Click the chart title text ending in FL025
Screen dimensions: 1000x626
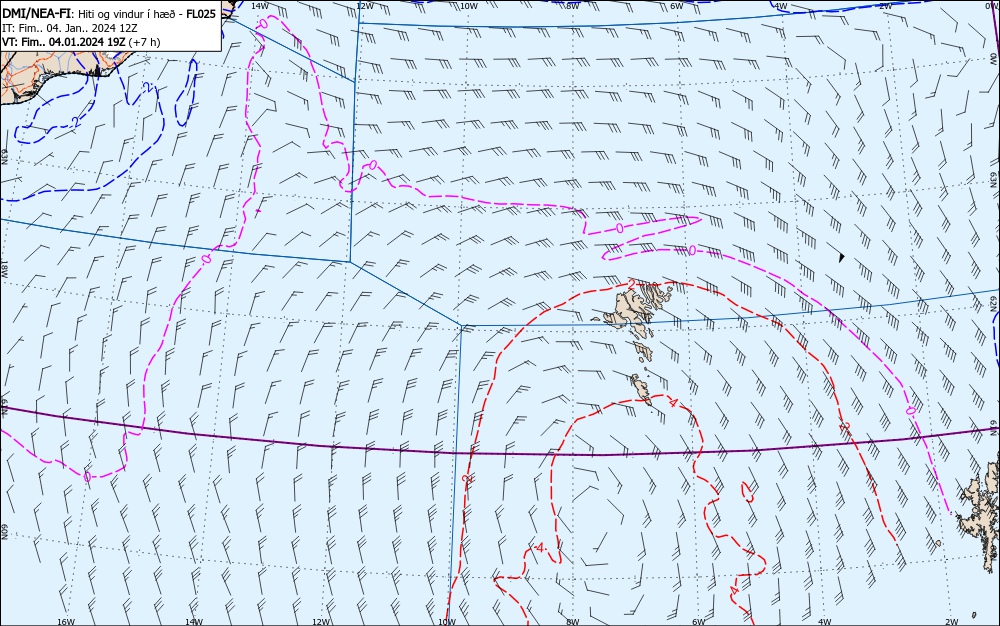coord(109,13)
